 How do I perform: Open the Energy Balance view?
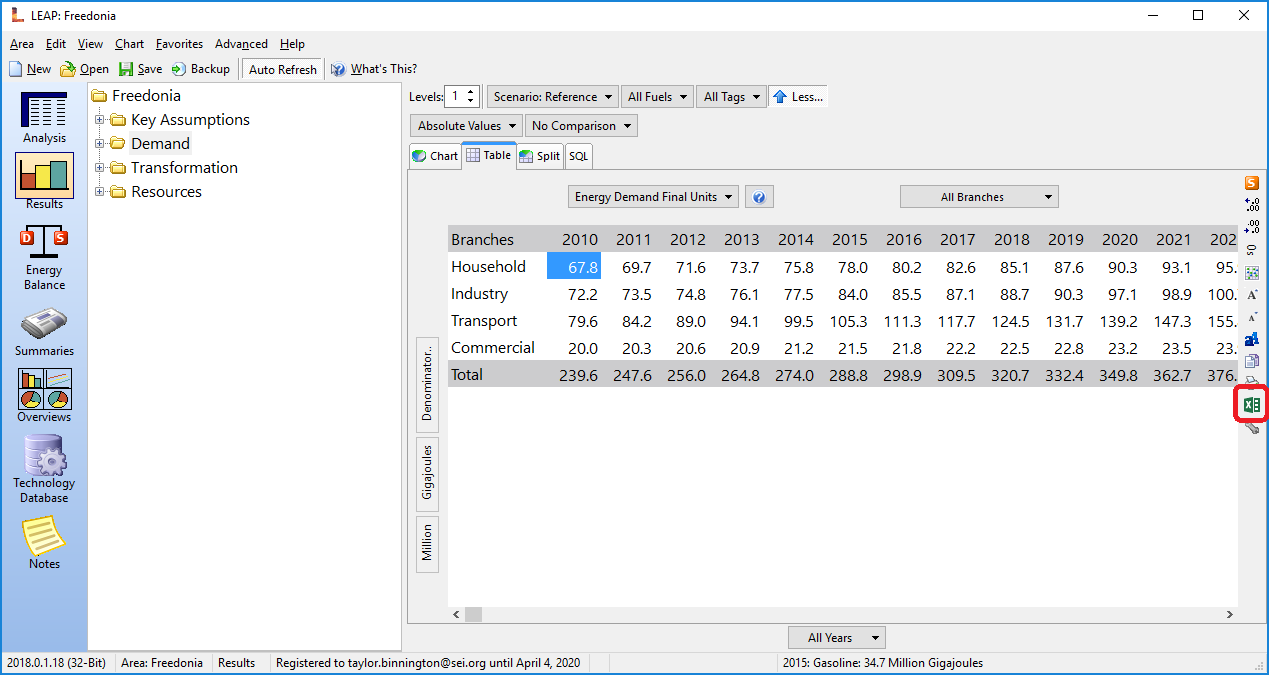(44, 258)
